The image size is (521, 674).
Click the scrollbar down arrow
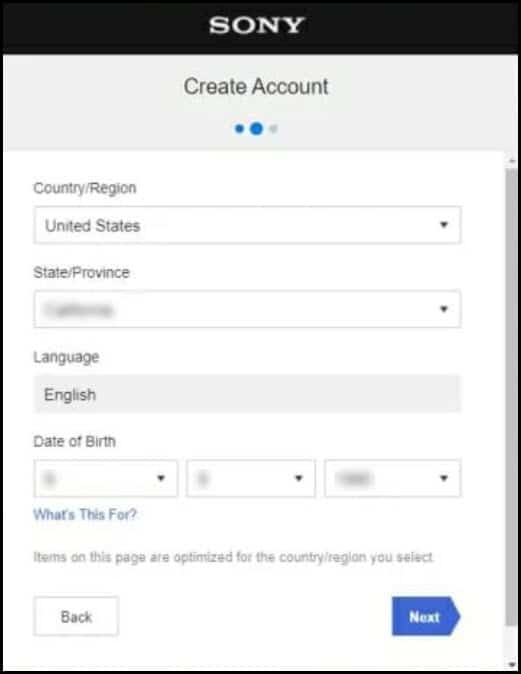512,664
